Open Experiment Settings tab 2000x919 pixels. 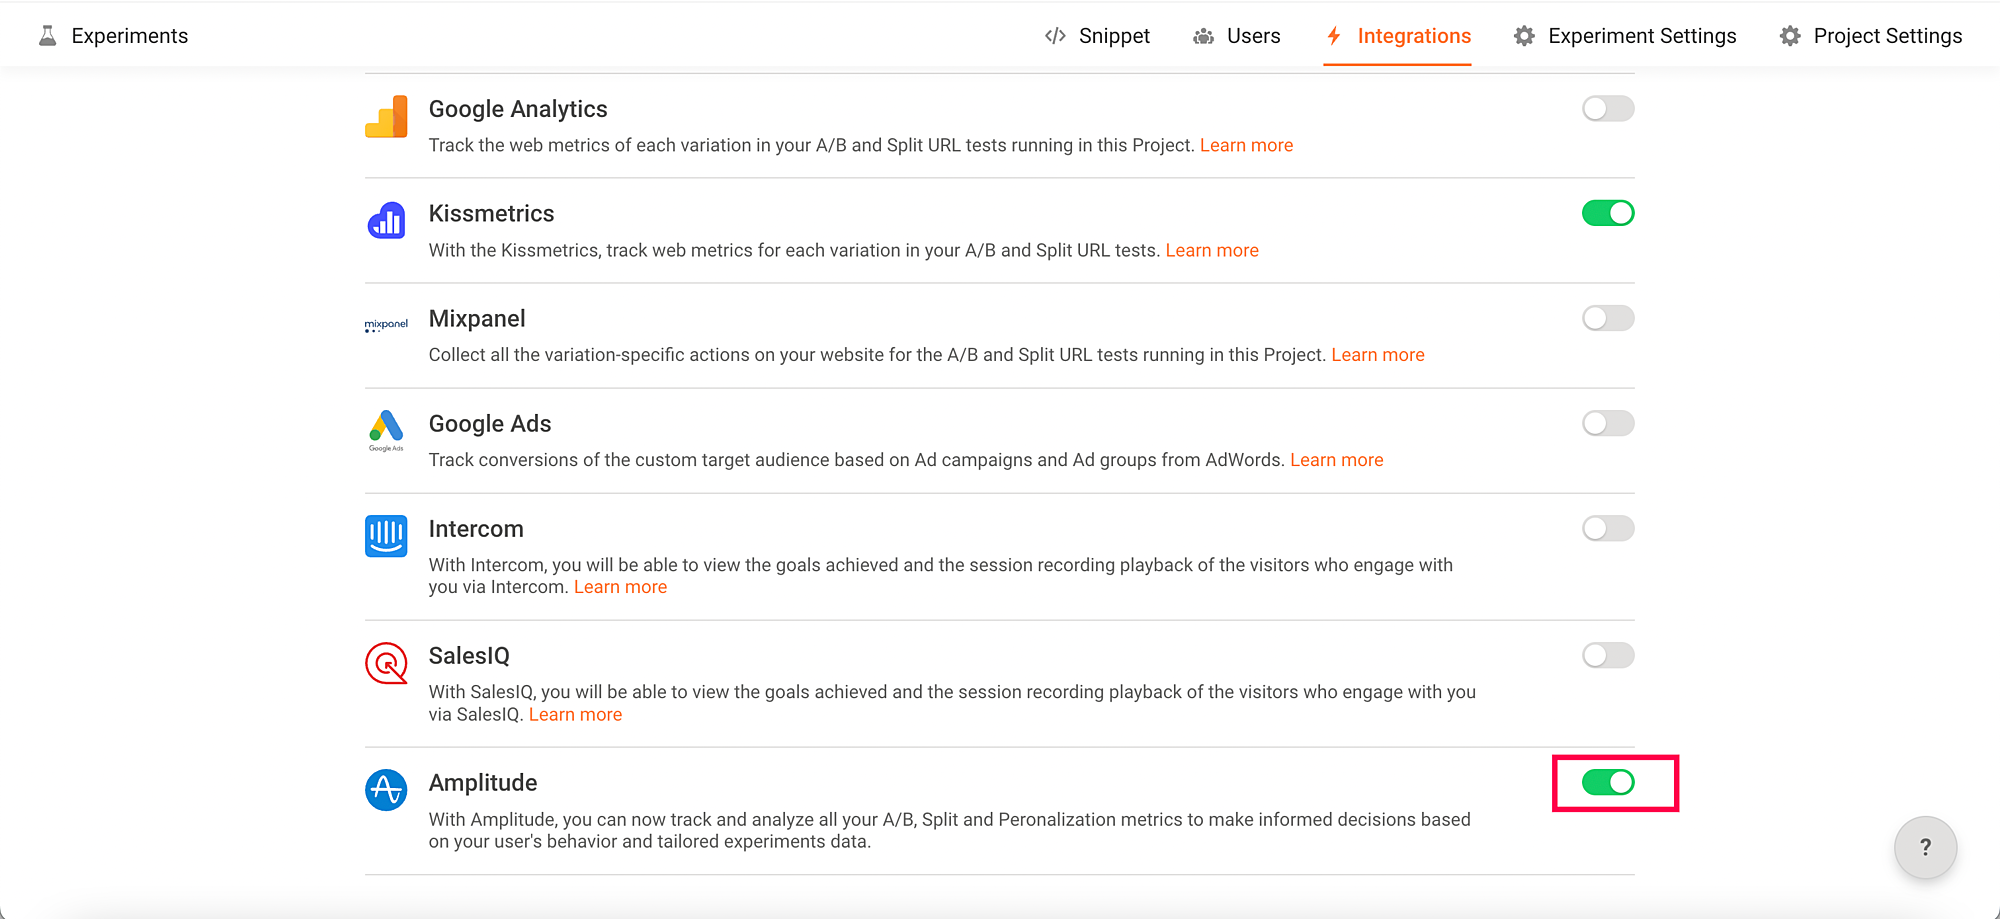1625,36
